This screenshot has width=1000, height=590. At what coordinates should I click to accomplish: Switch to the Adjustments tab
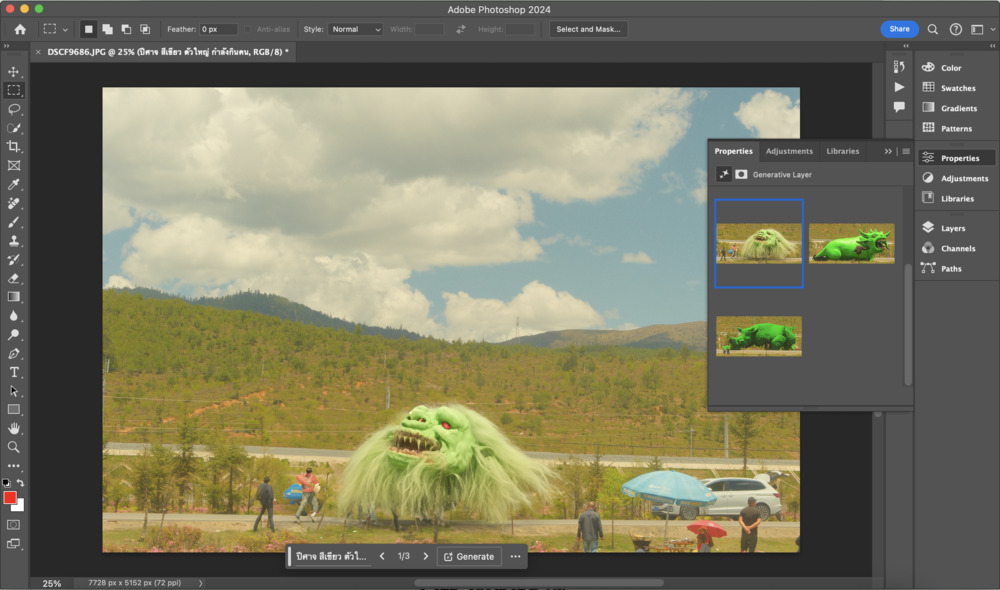click(789, 152)
